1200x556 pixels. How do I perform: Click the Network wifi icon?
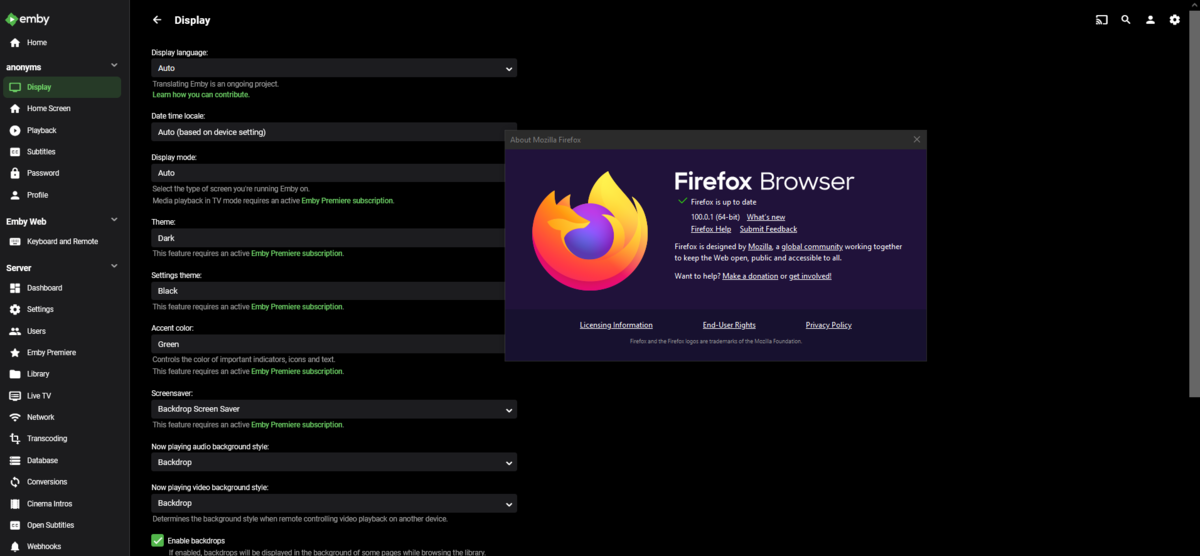(15, 417)
